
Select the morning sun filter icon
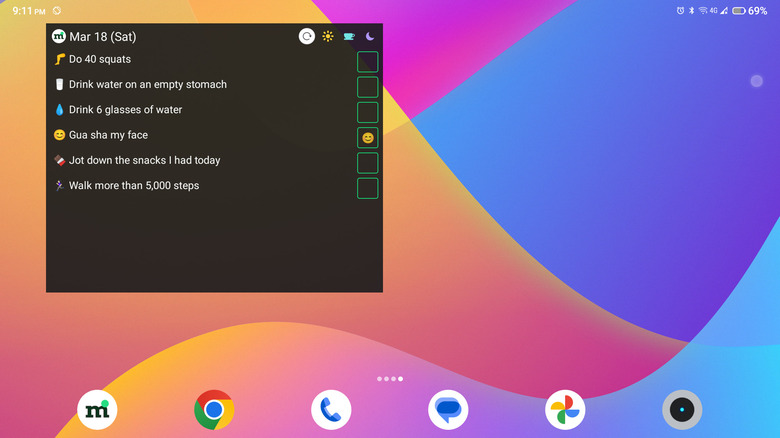click(x=328, y=36)
